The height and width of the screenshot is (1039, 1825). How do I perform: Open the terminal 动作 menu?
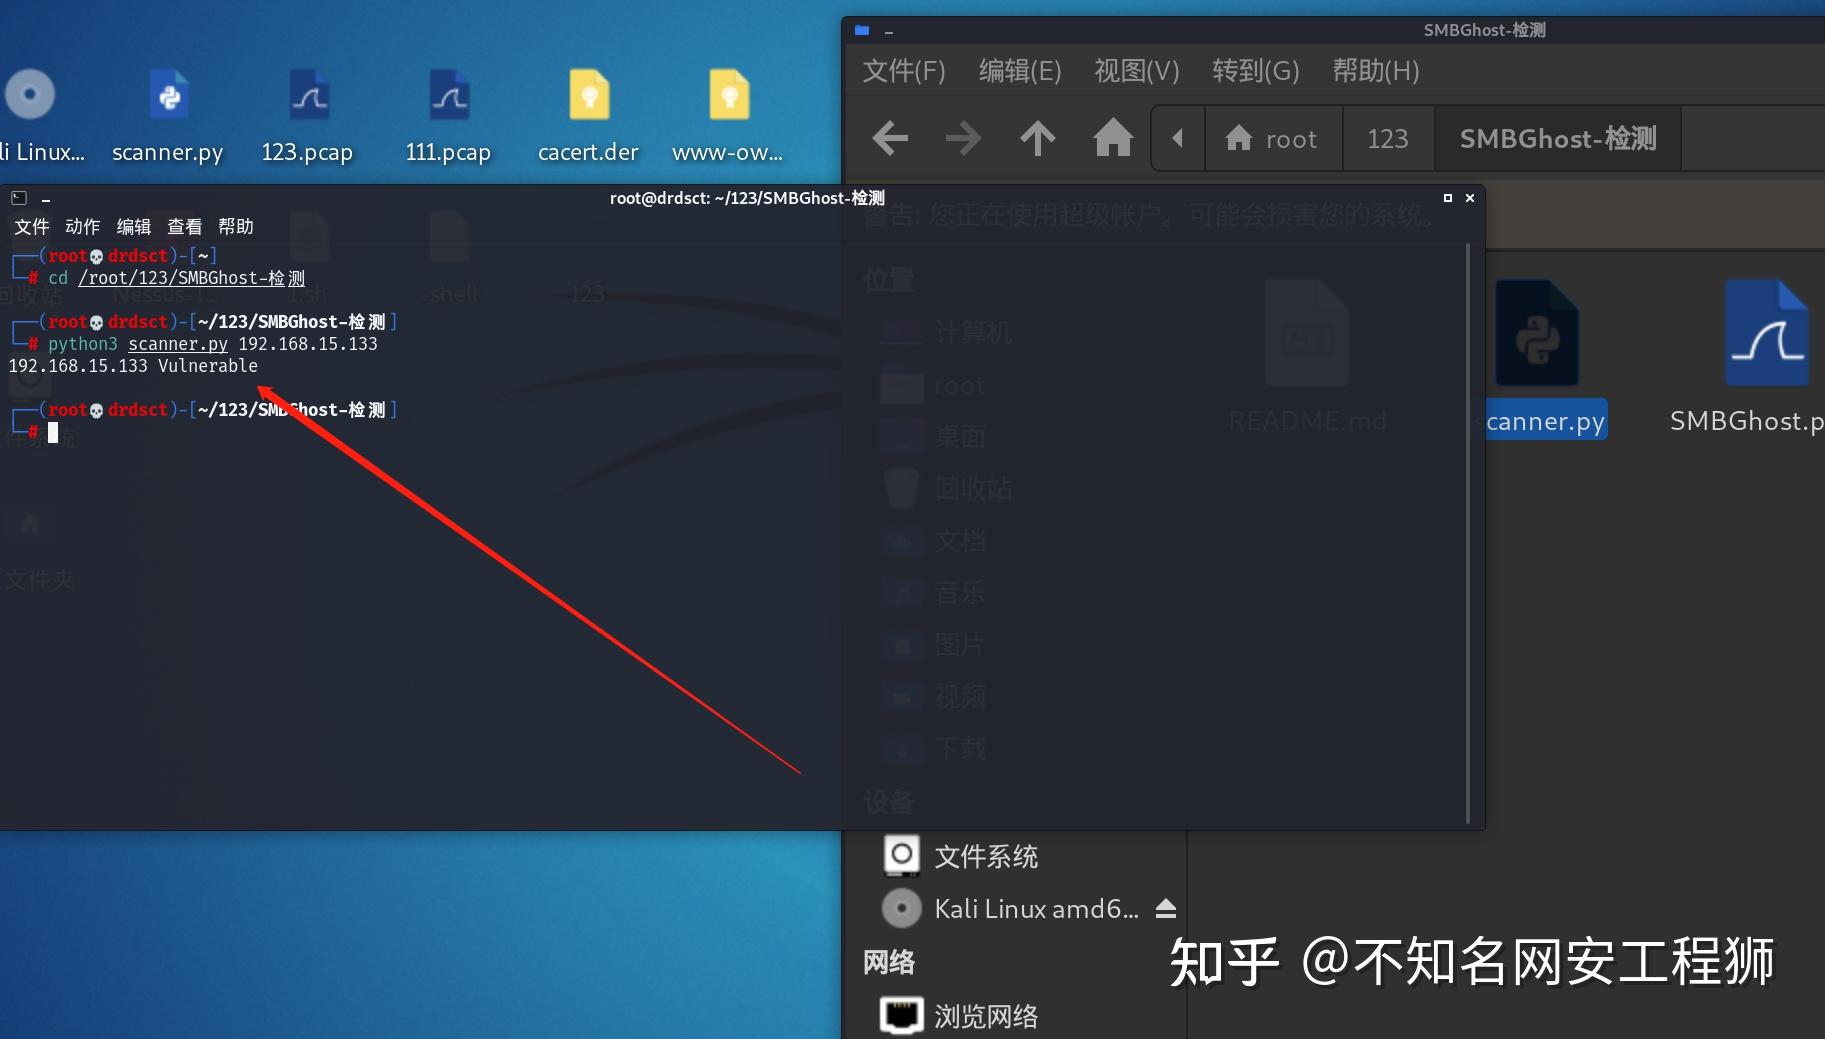click(83, 227)
